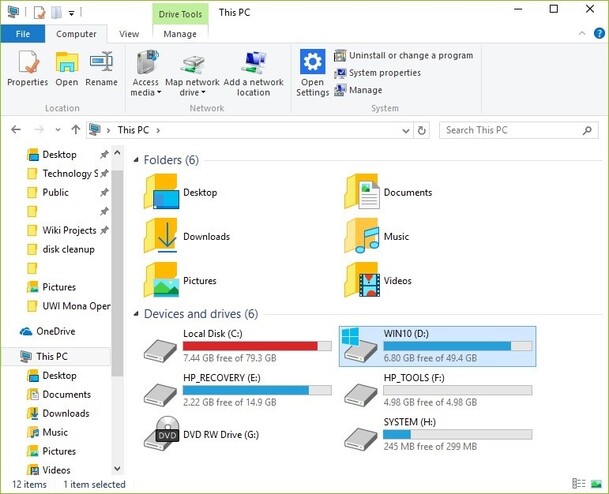Image resolution: width=609 pixels, height=494 pixels.
Task: Open the File menu tab
Action: [22, 34]
